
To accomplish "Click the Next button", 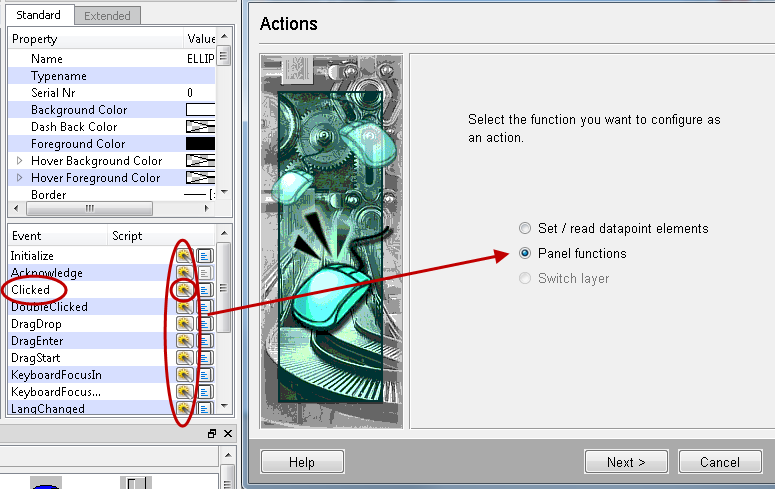I will tap(626, 462).
